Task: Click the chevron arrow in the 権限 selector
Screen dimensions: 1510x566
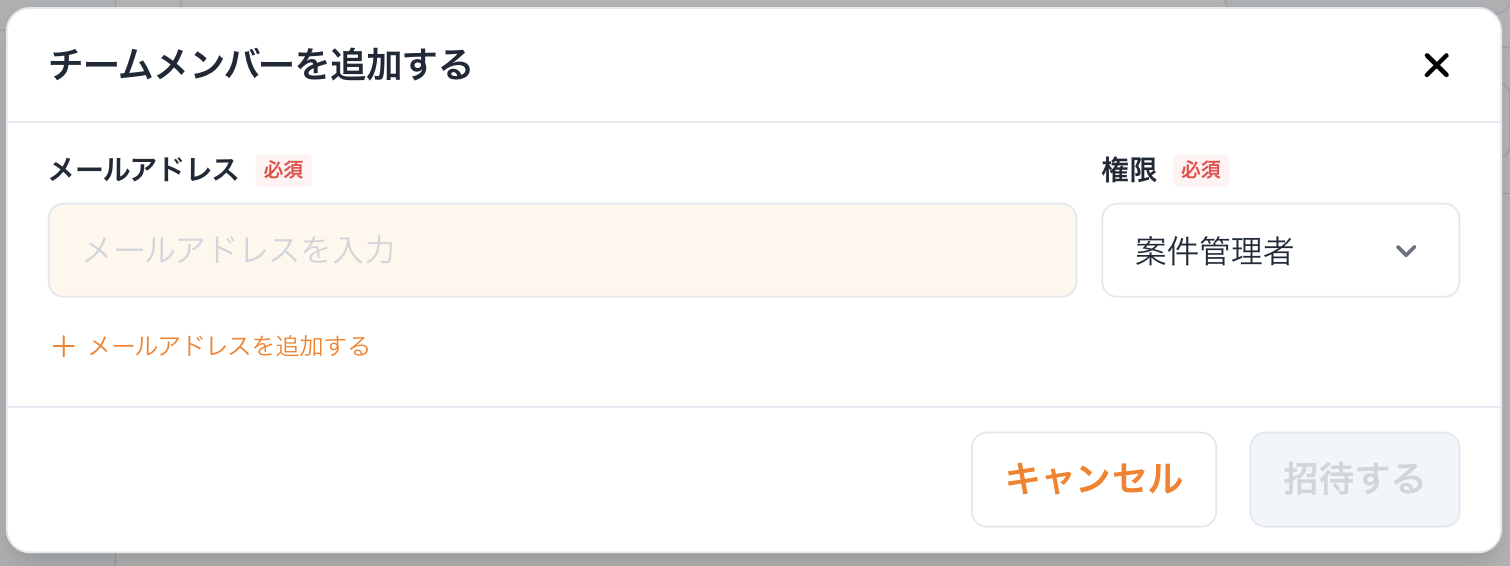Action: 1406,251
